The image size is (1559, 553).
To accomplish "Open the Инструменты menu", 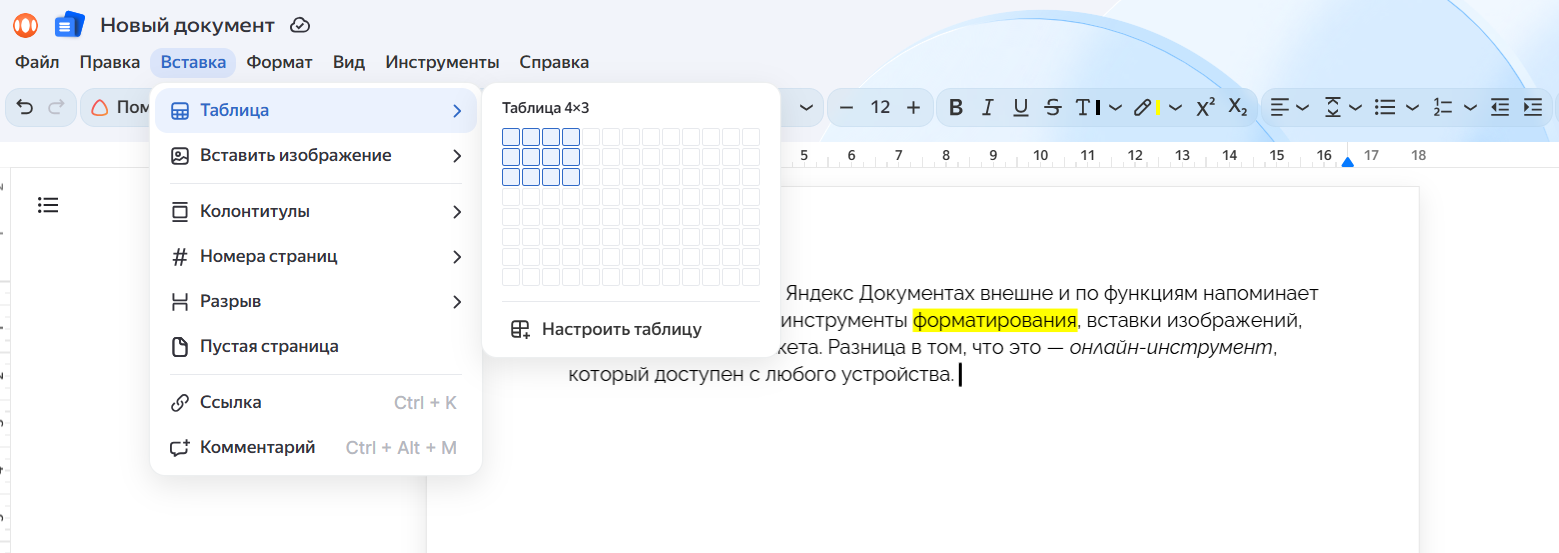I will pos(443,62).
